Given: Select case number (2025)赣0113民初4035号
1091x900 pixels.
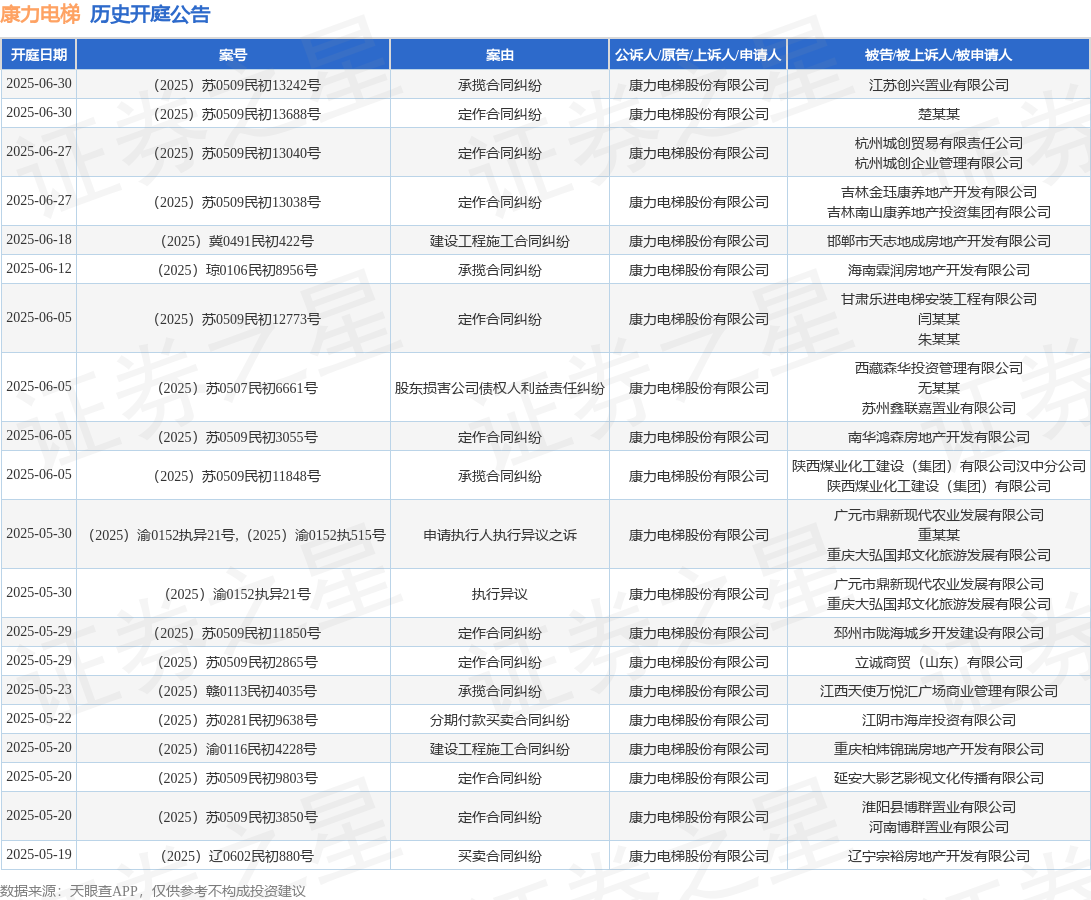Looking at the screenshot, I should click(x=237, y=691).
